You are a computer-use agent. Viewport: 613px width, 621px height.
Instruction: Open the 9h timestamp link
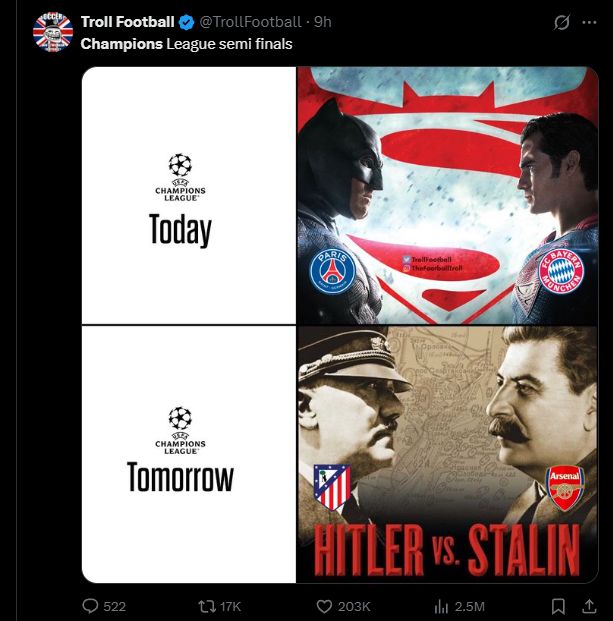(x=322, y=22)
